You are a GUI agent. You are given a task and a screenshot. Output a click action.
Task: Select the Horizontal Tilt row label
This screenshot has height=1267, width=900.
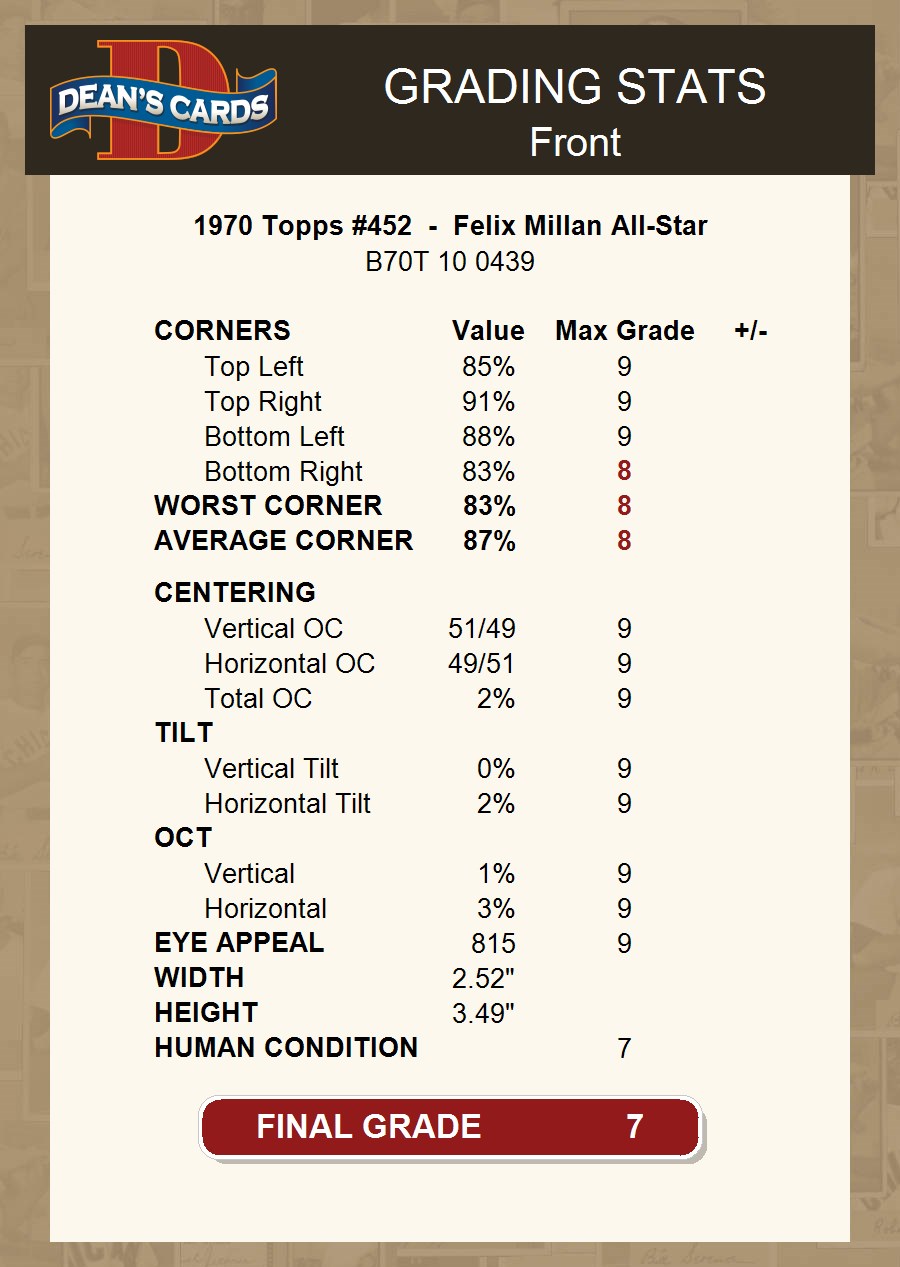tap(287, 804)
